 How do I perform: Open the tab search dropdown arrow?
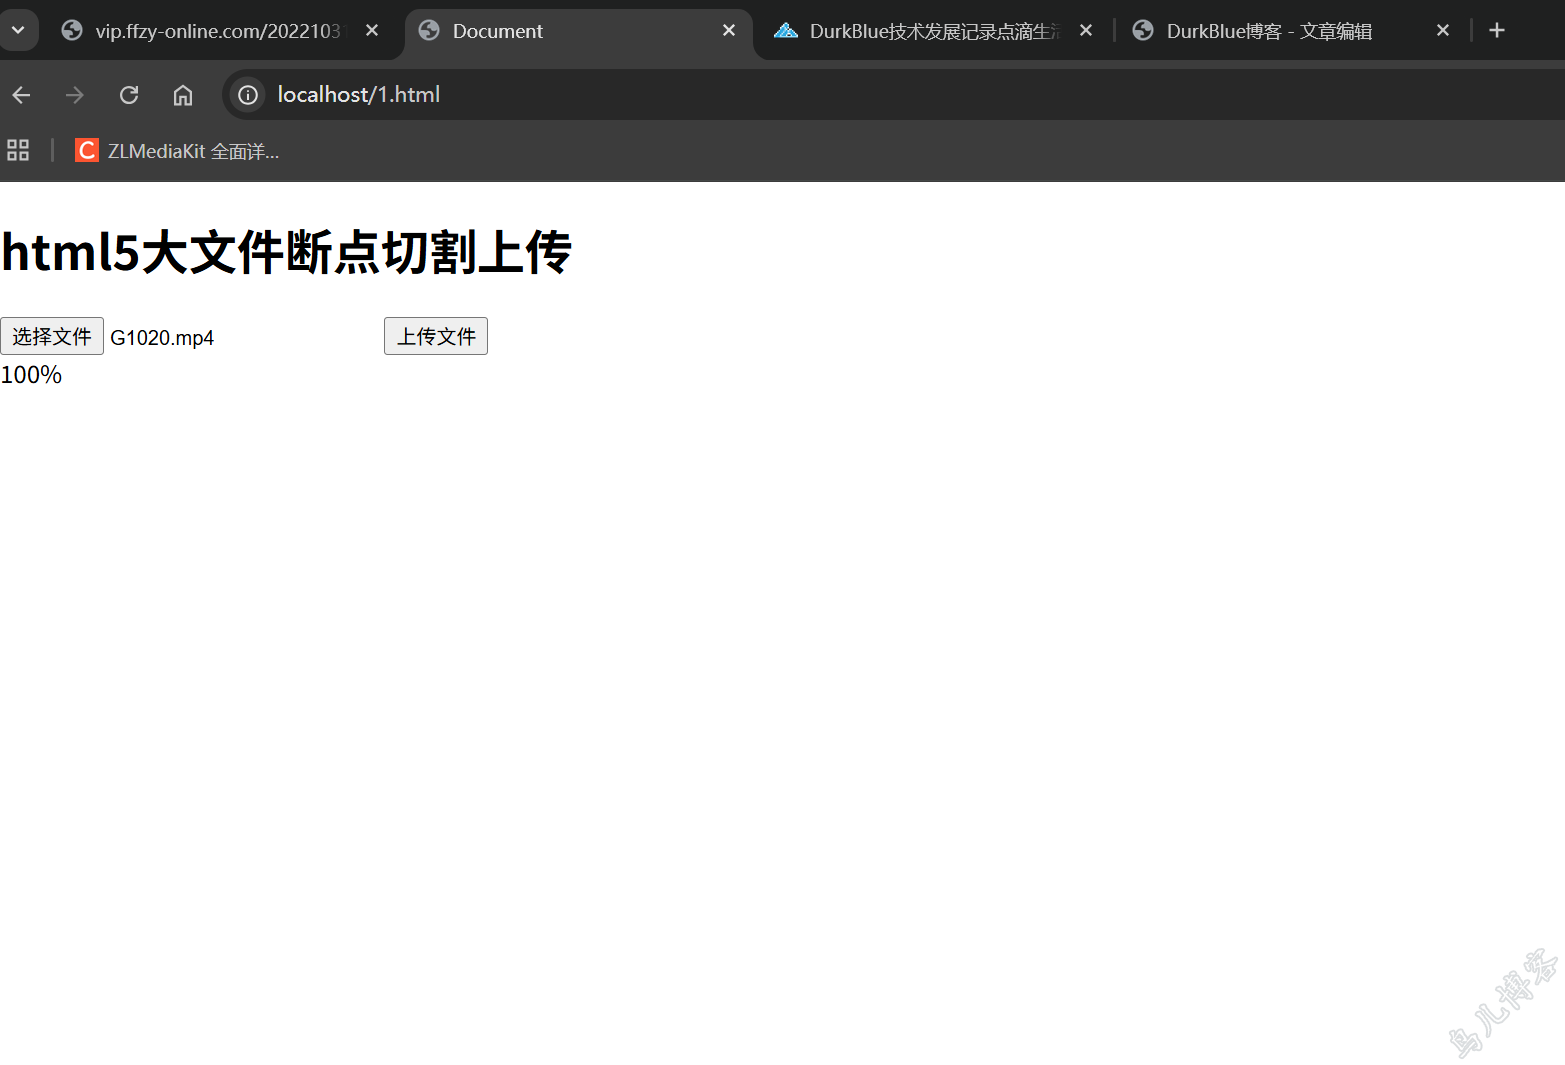[19, 30]
